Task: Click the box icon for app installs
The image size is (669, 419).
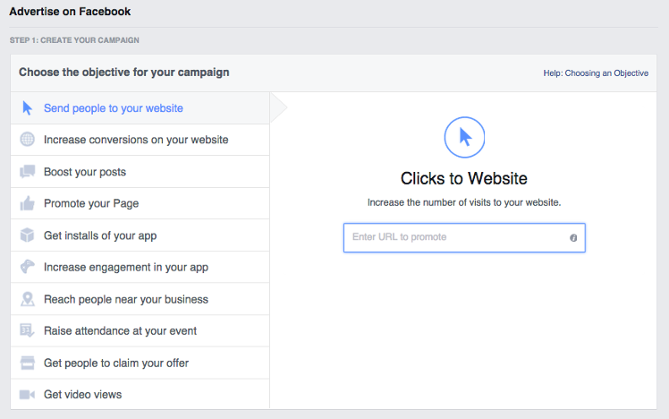Action: (x=27, y=235)
